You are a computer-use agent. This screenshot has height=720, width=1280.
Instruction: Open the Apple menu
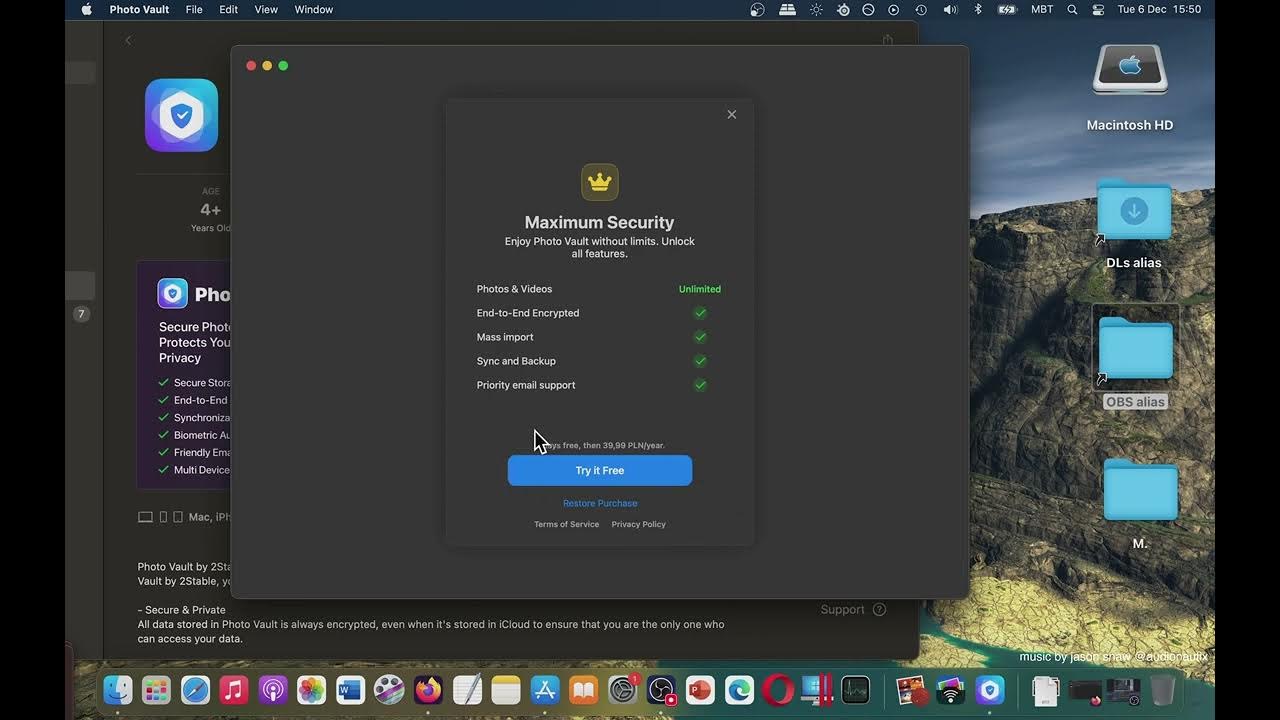point(86,9)
